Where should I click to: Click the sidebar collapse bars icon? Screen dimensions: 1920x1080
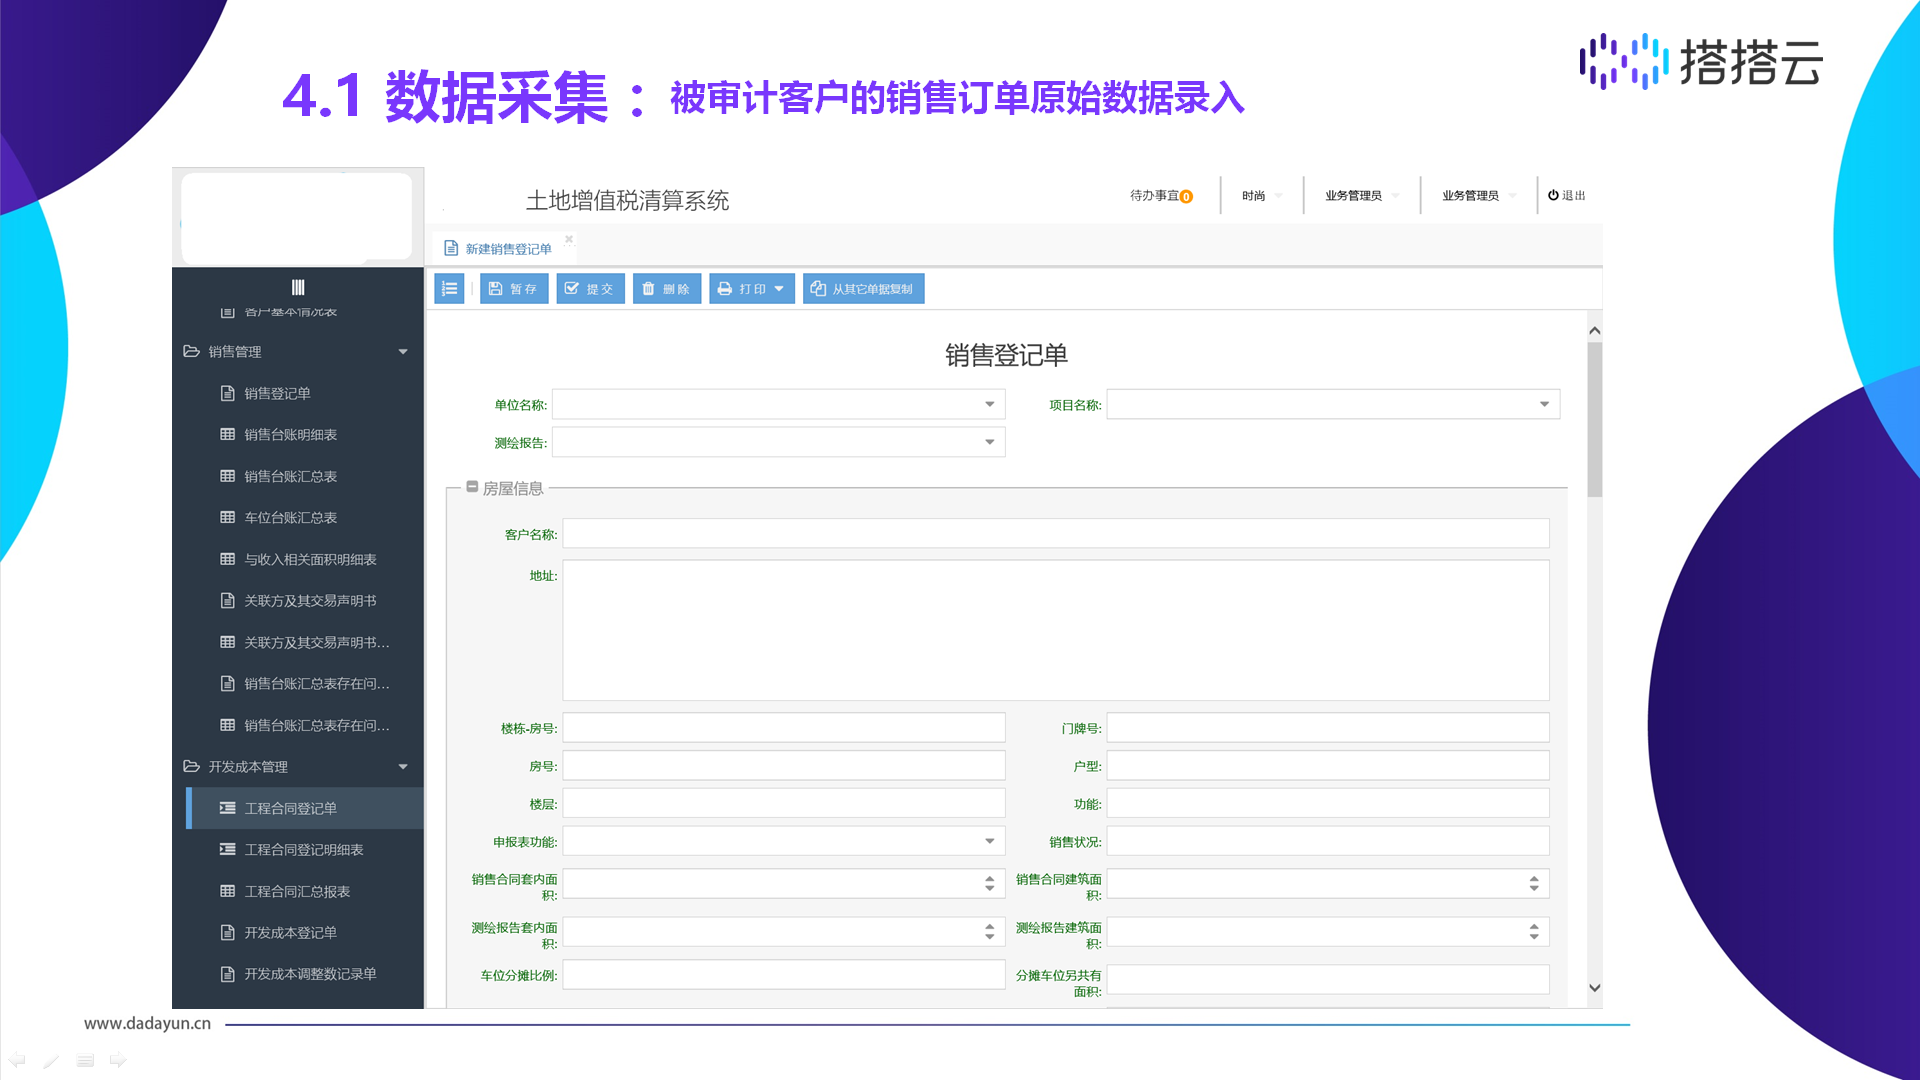coord(298,287)
